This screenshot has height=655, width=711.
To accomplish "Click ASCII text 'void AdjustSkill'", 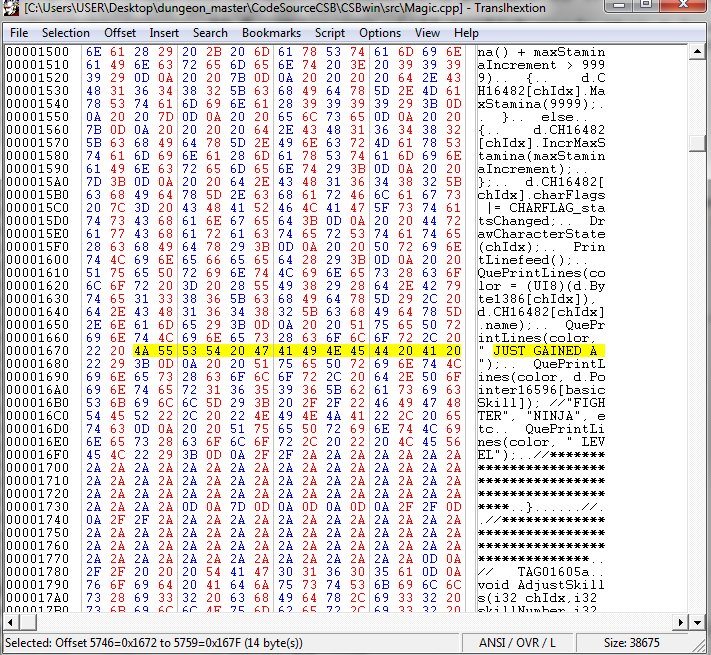I will [541, 585].
